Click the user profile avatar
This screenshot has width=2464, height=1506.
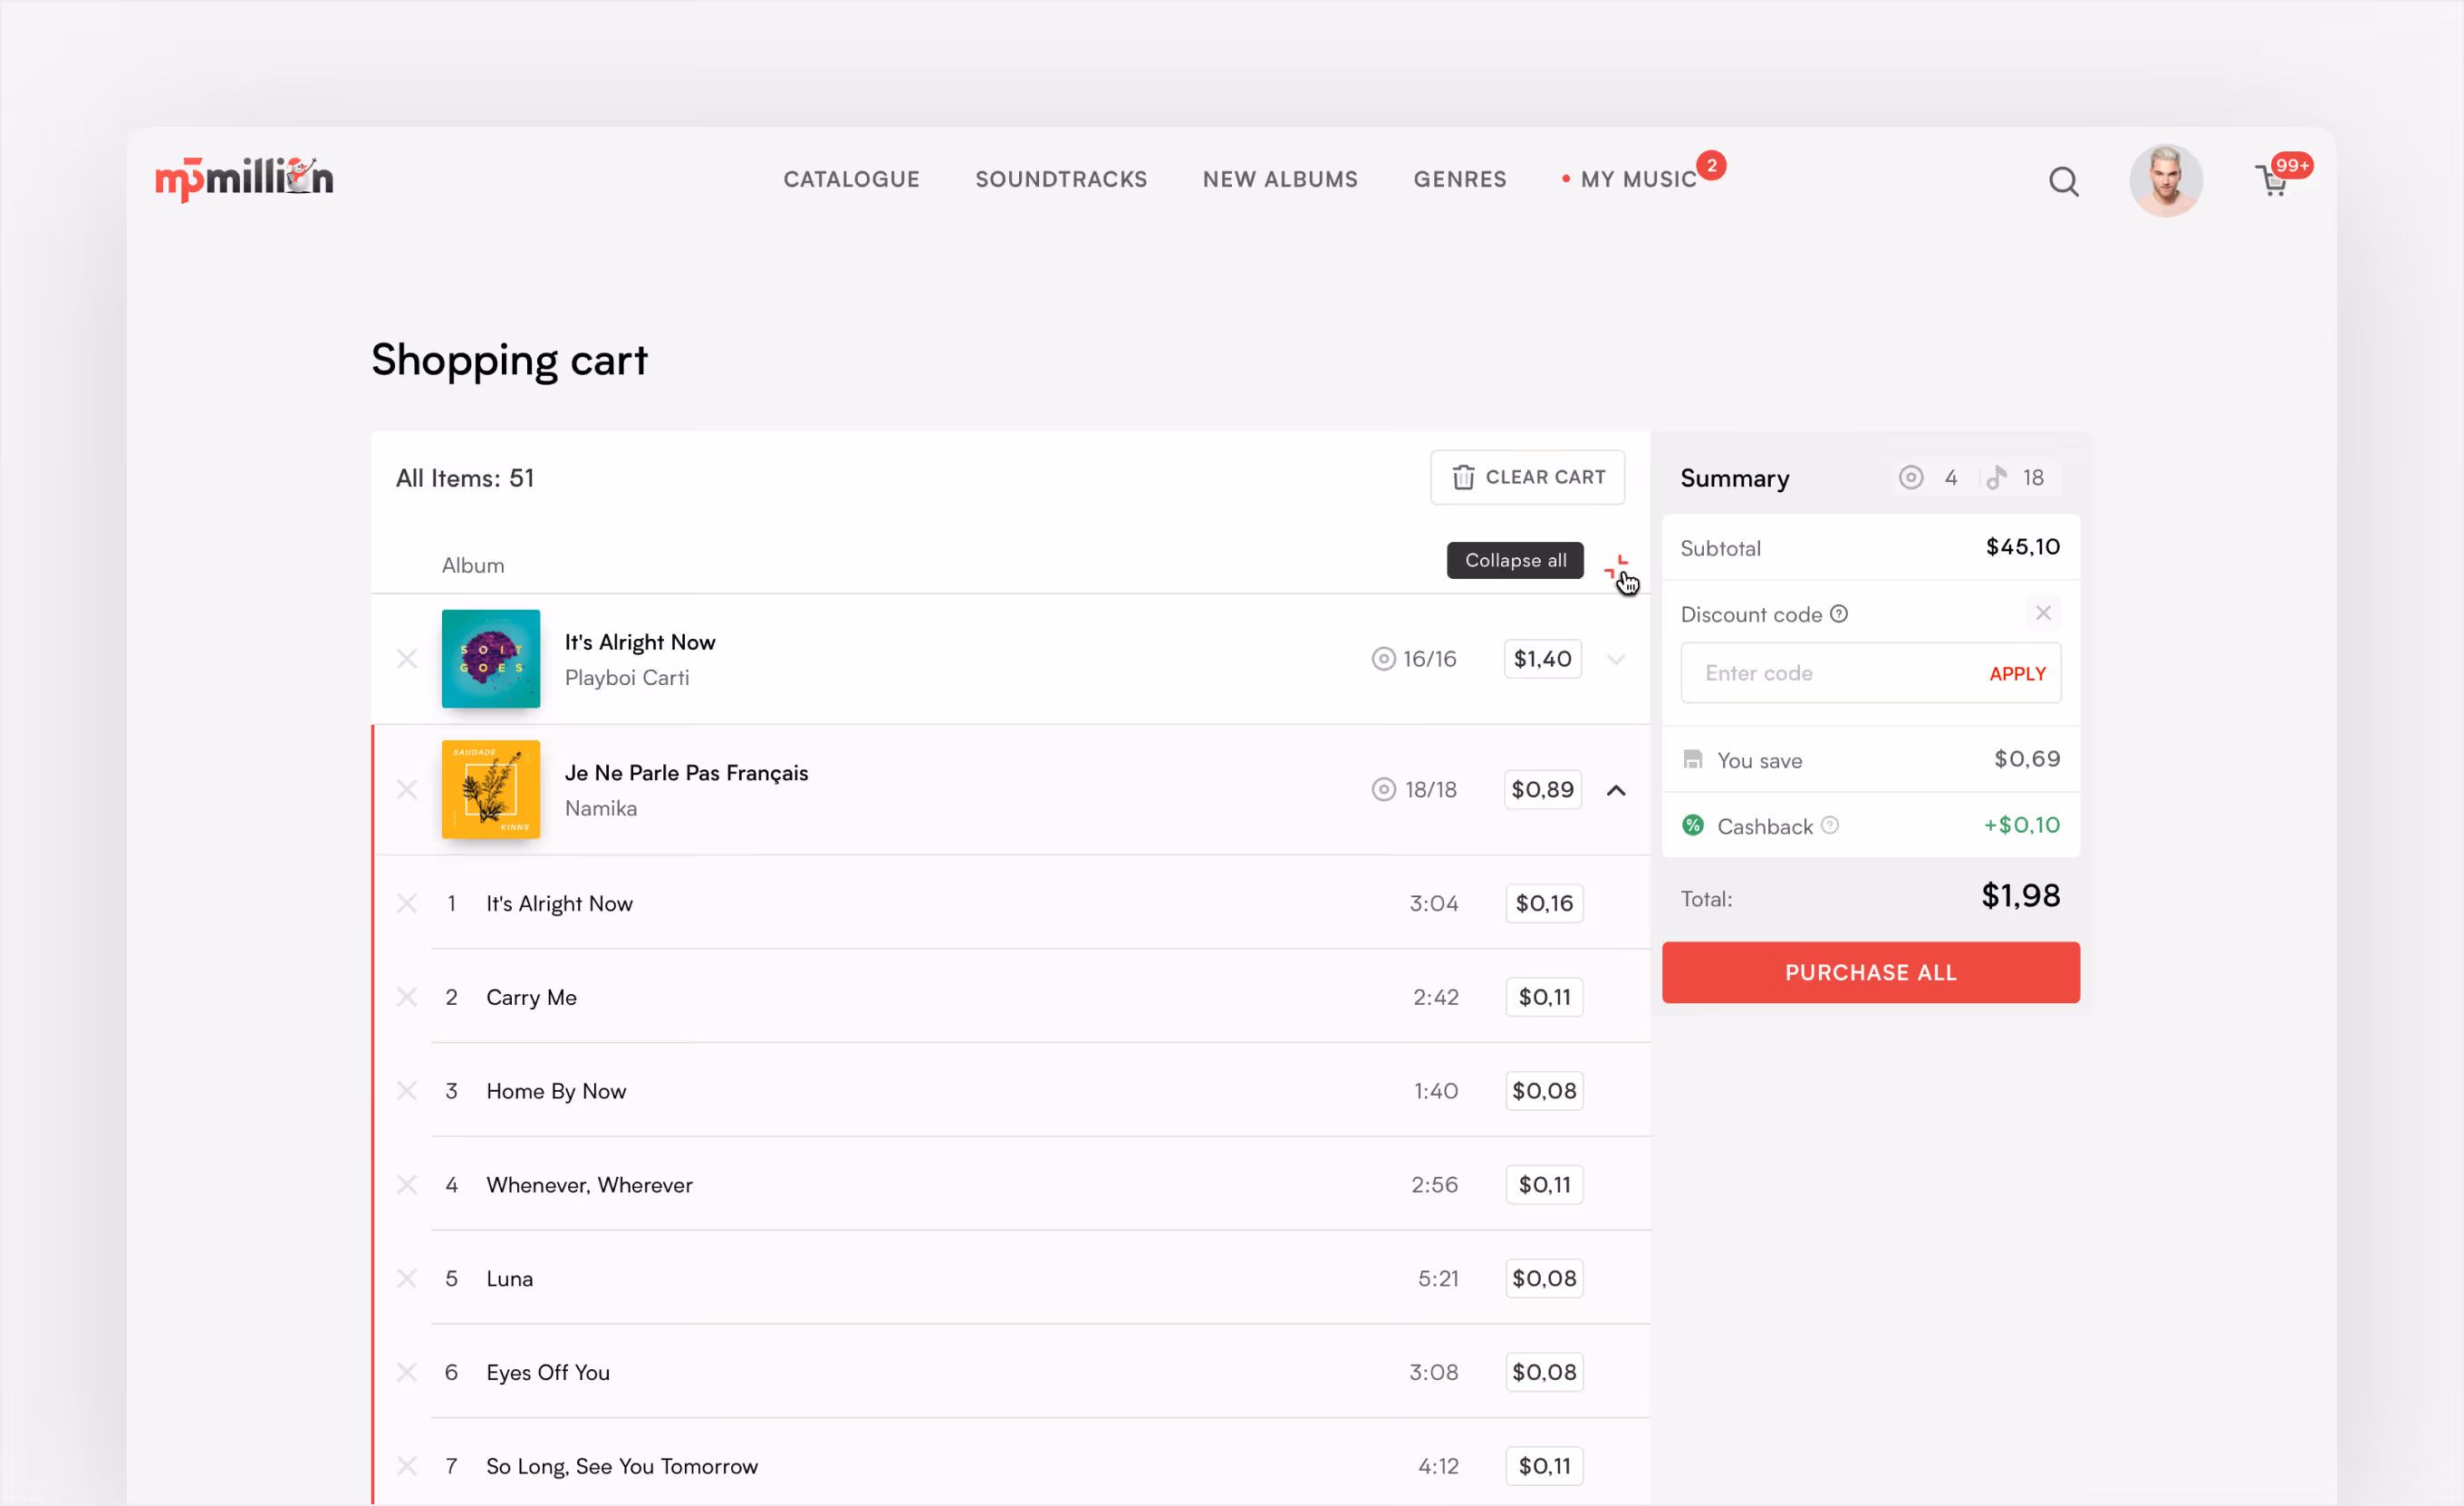(2165, 181)
